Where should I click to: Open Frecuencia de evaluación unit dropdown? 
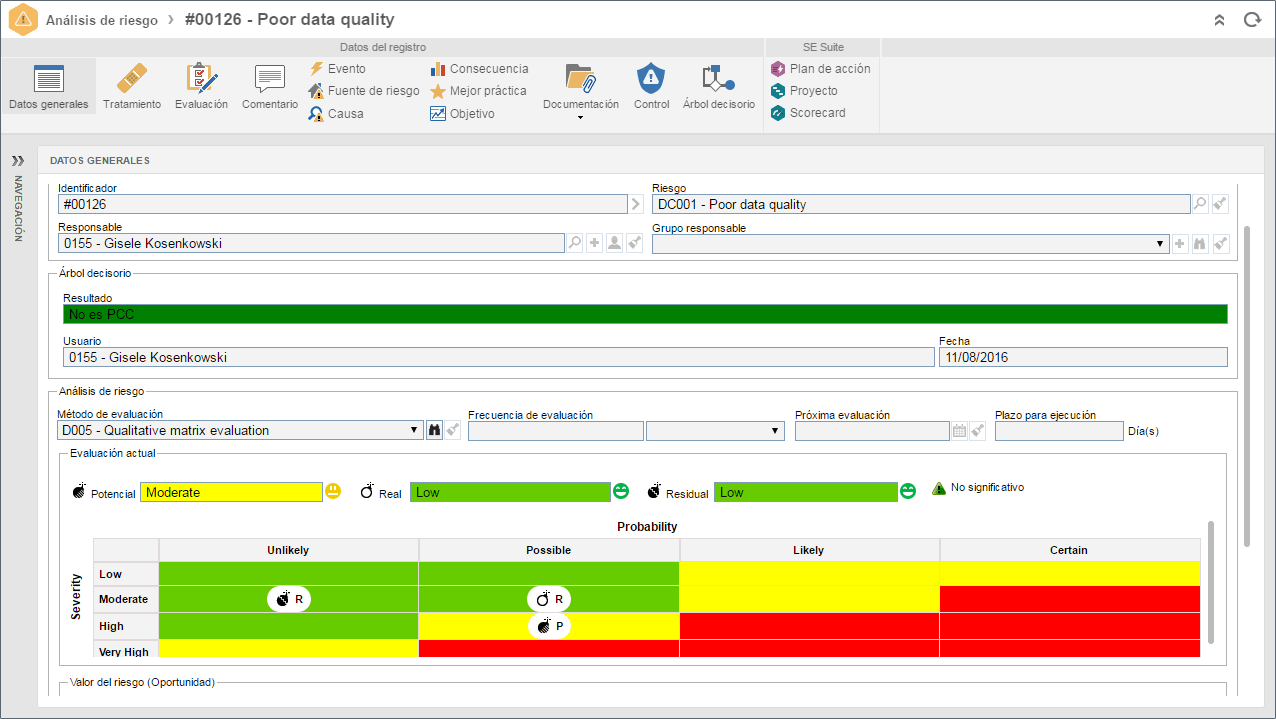pyautogui.click(x=715, y=431)
